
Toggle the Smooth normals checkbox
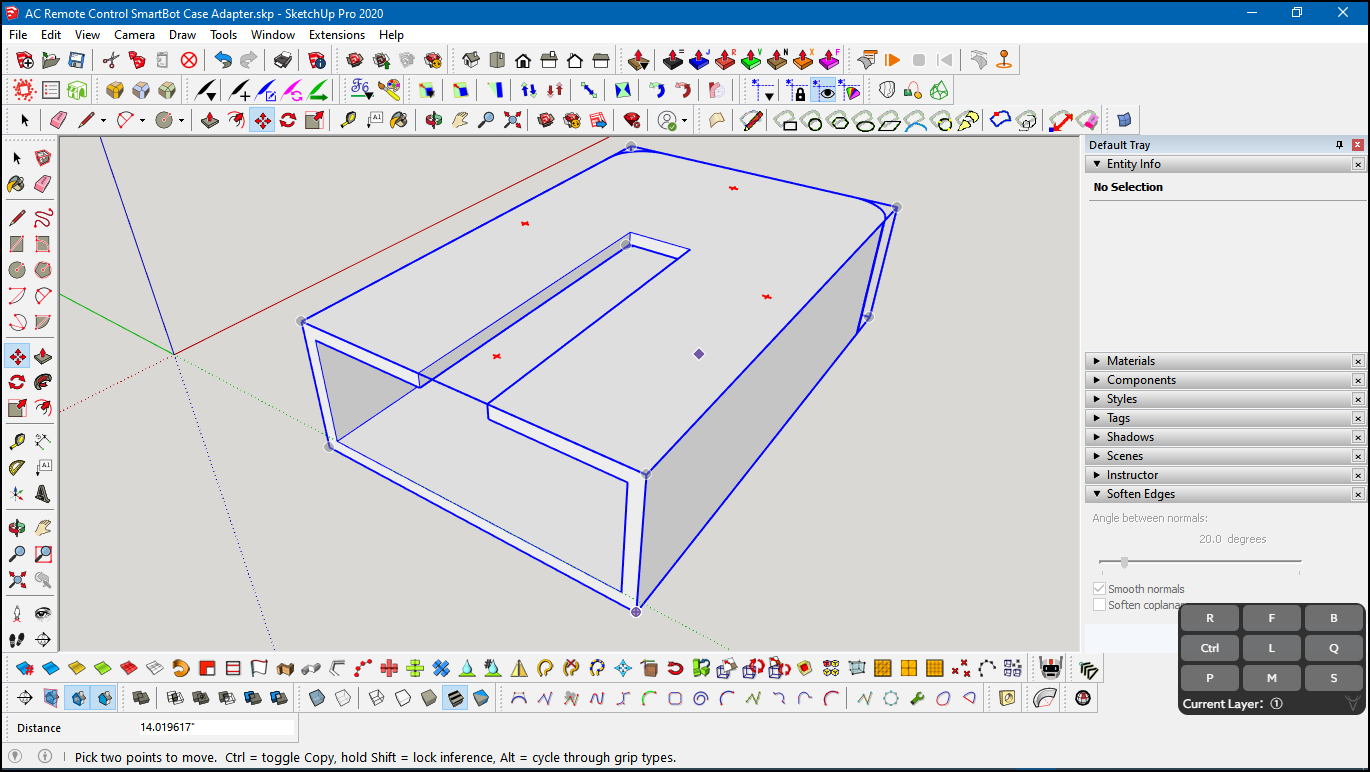coord(1099,588)
